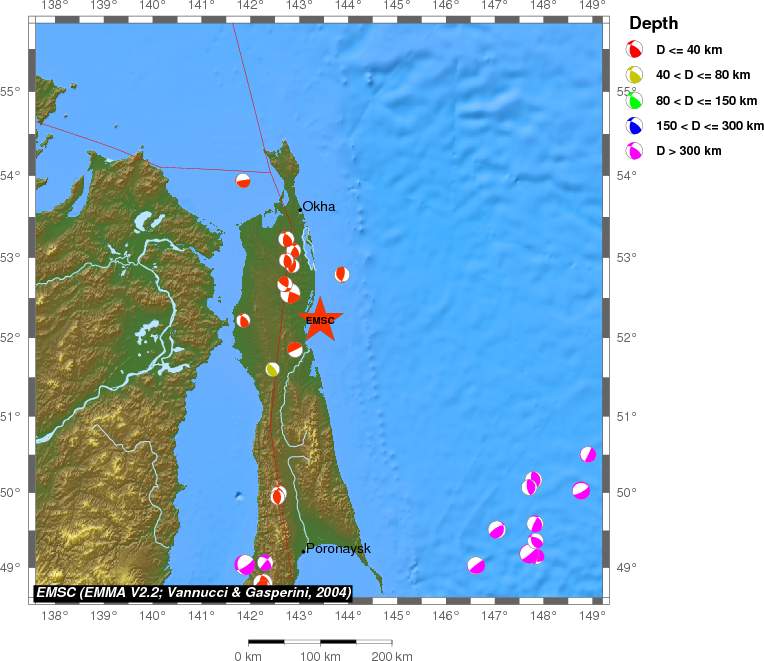Select the green 80 < D <= 150 km legend symbol
Screen dimensions: 764x661
point(634,100)
